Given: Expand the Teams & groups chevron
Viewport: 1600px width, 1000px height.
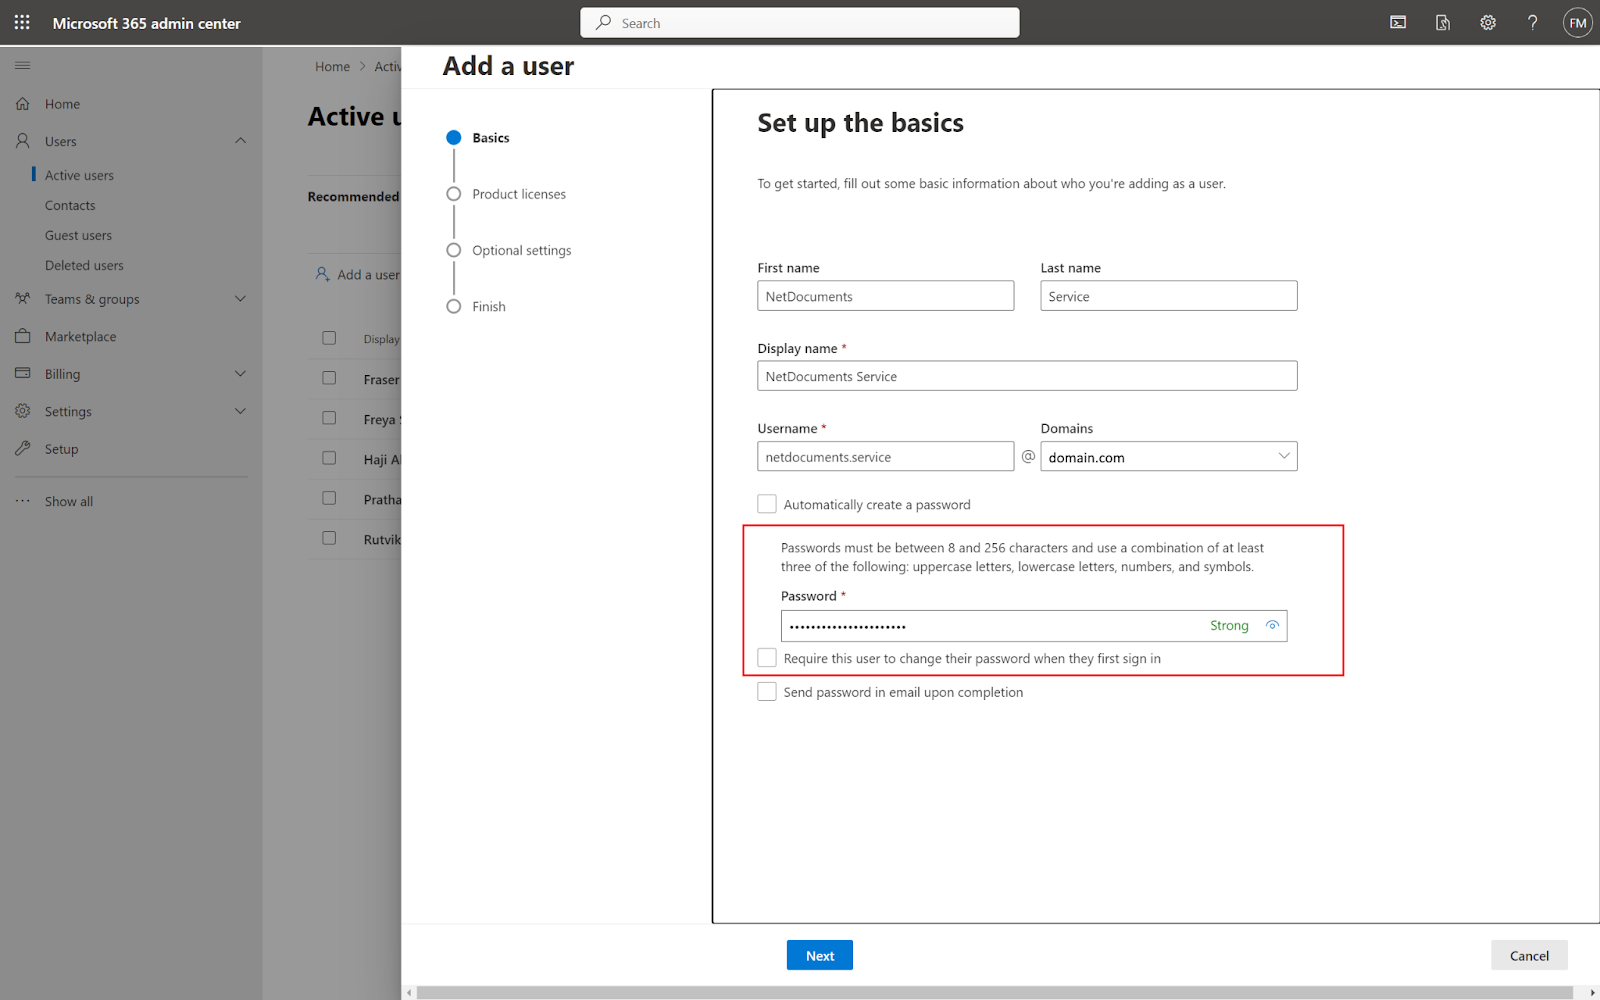Looking at the screenshot, I should click(x=240, y=298).
